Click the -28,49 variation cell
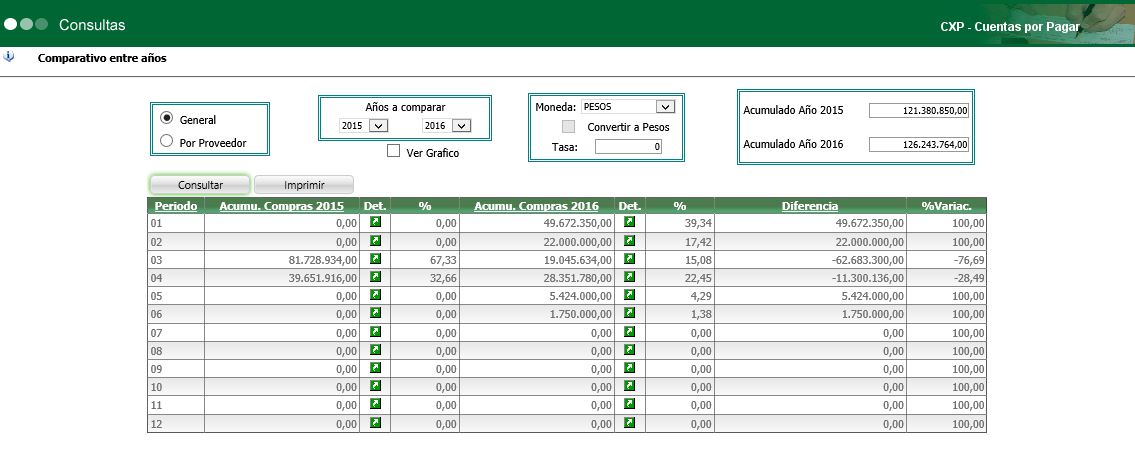Image resolution: width=1135 pixels, height=459 pixels. 946,277
